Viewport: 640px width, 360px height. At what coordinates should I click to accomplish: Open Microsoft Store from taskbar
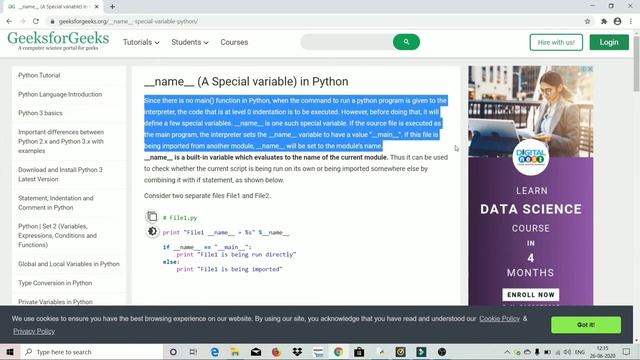point(359,352)
